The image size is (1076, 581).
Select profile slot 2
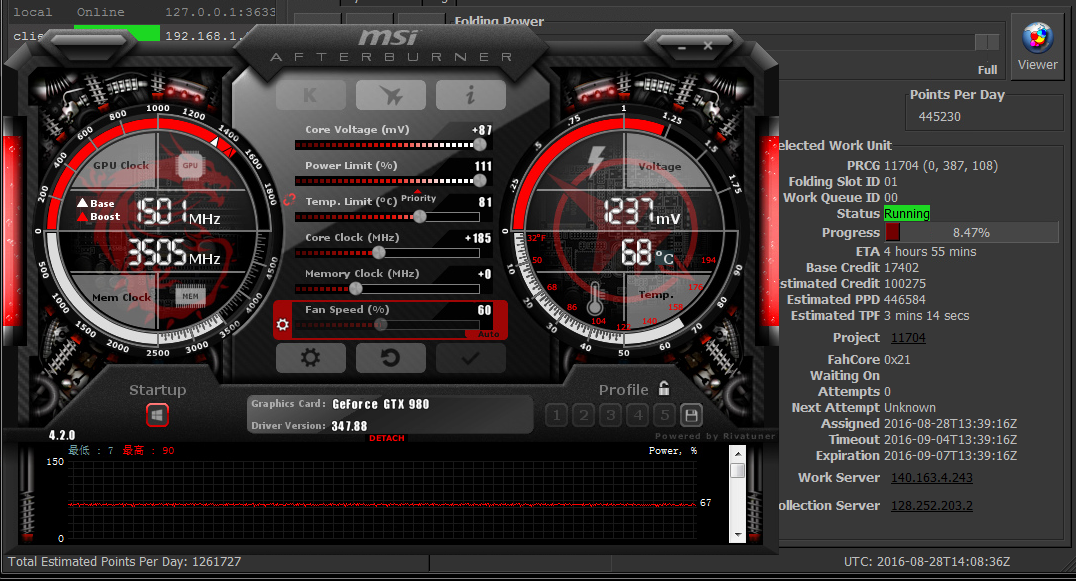[x=584, y=415]
